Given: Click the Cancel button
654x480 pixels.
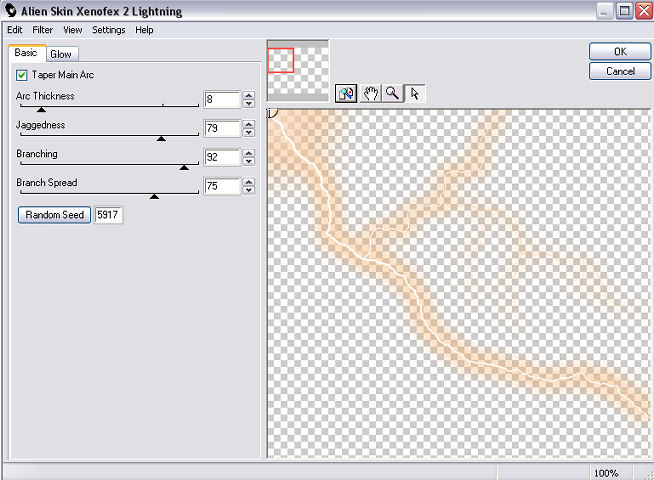Looking at the screenshot, I should (x=620, y=71).
